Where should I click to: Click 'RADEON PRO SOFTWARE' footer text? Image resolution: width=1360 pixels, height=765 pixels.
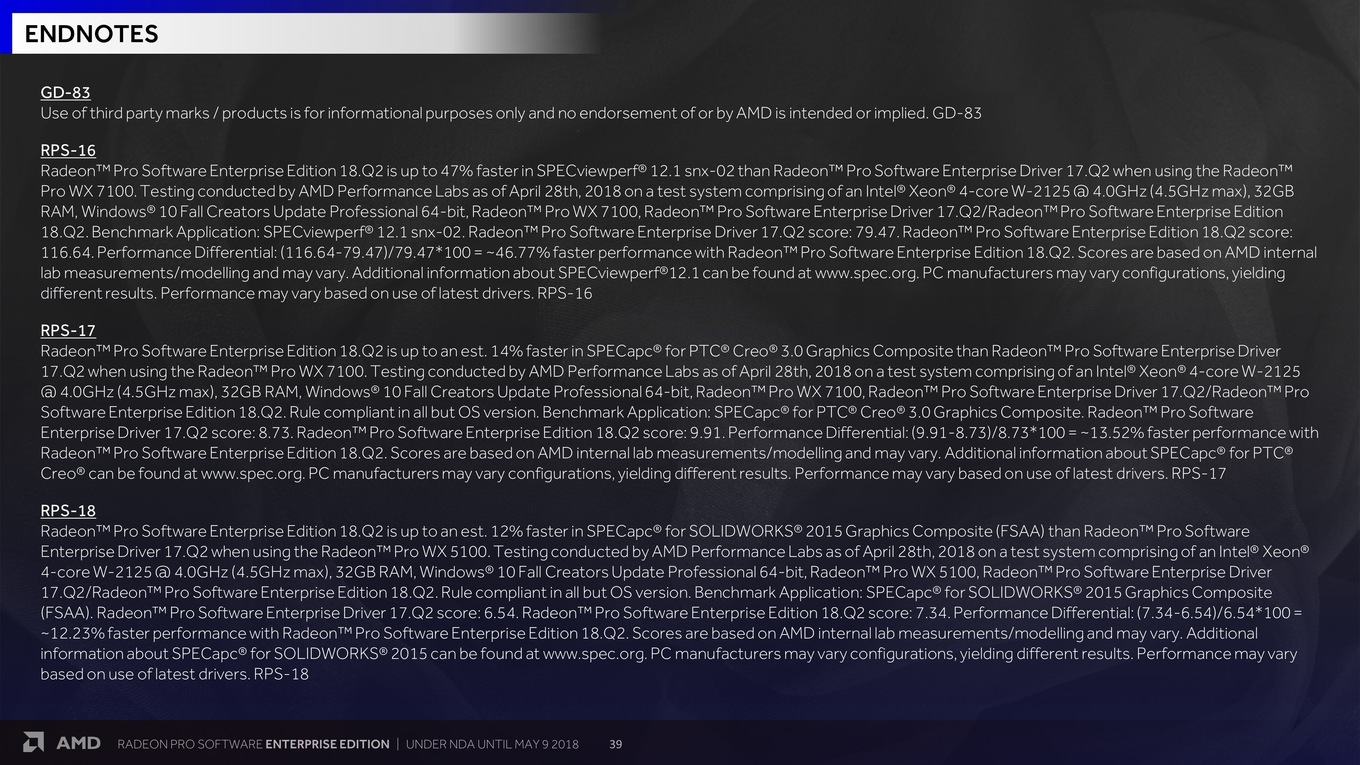pos(190,744)
